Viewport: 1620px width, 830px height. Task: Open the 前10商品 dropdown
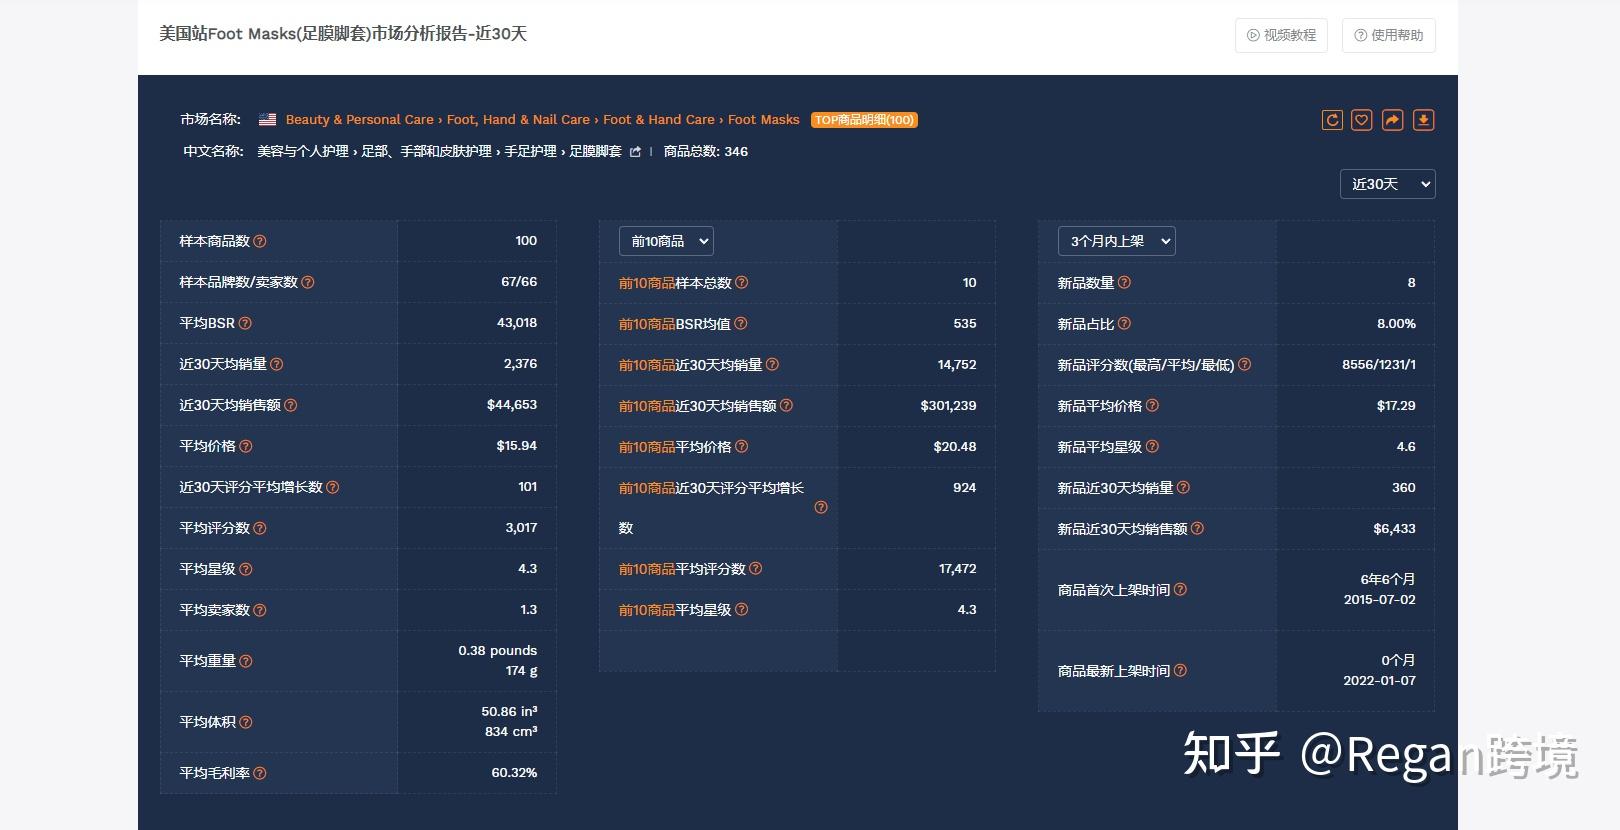666,241
